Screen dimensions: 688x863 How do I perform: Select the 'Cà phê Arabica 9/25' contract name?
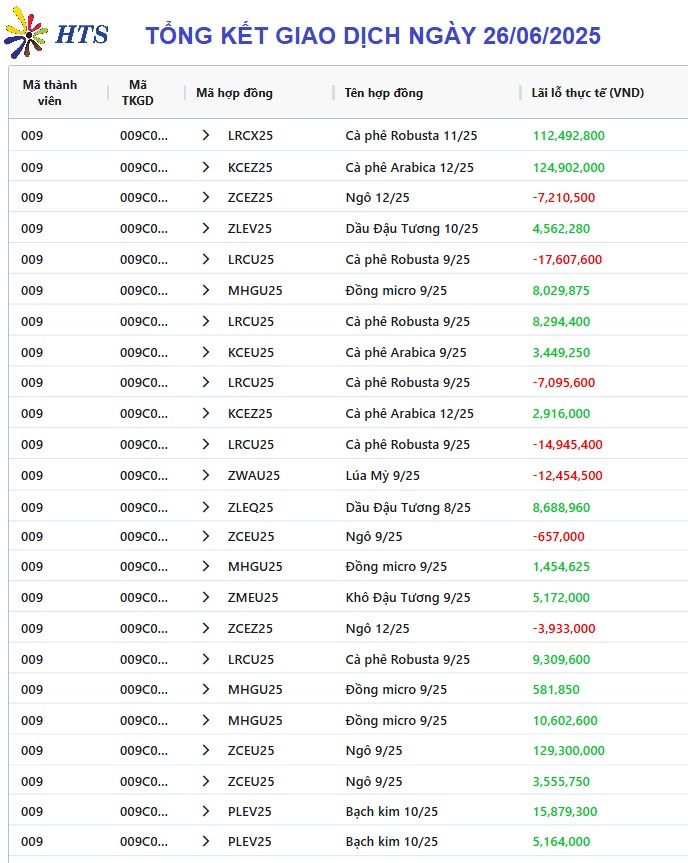[x=406, y=353]
